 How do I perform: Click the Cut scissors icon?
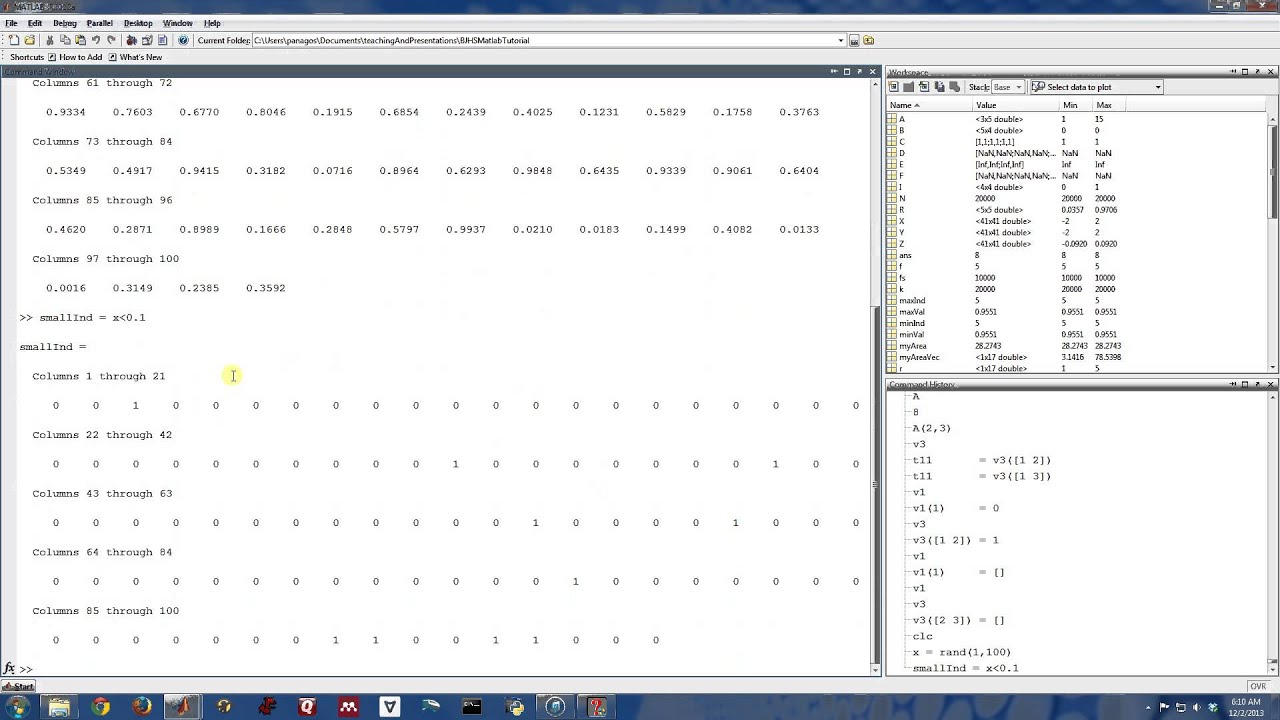click(50, 40)
